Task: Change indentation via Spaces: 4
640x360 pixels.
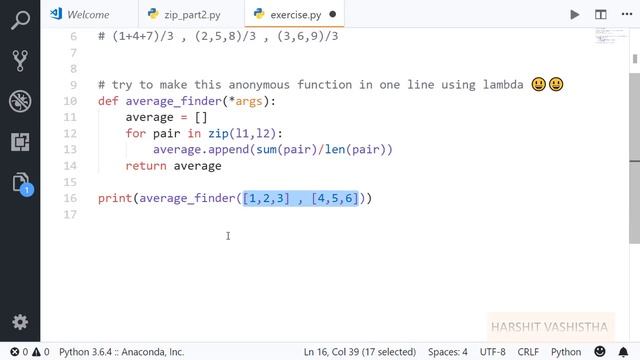Action: [x=448, y=352]
